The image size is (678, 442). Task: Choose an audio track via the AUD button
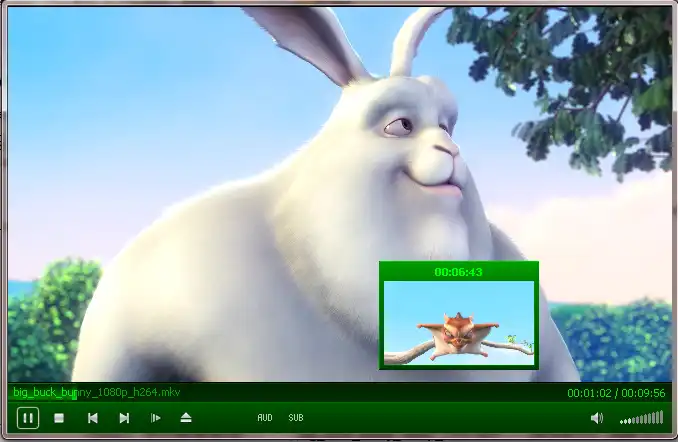click(265, 418)
